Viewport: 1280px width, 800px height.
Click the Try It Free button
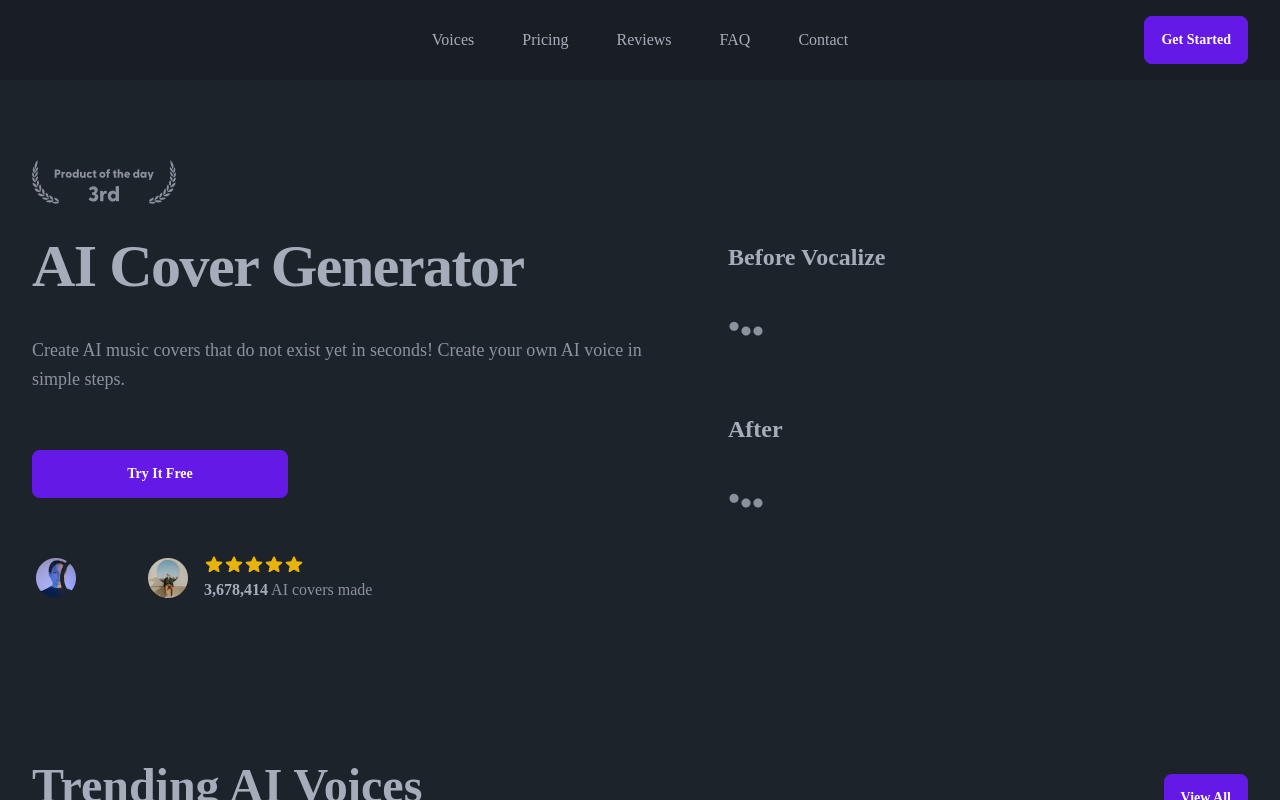pos(160,474)
